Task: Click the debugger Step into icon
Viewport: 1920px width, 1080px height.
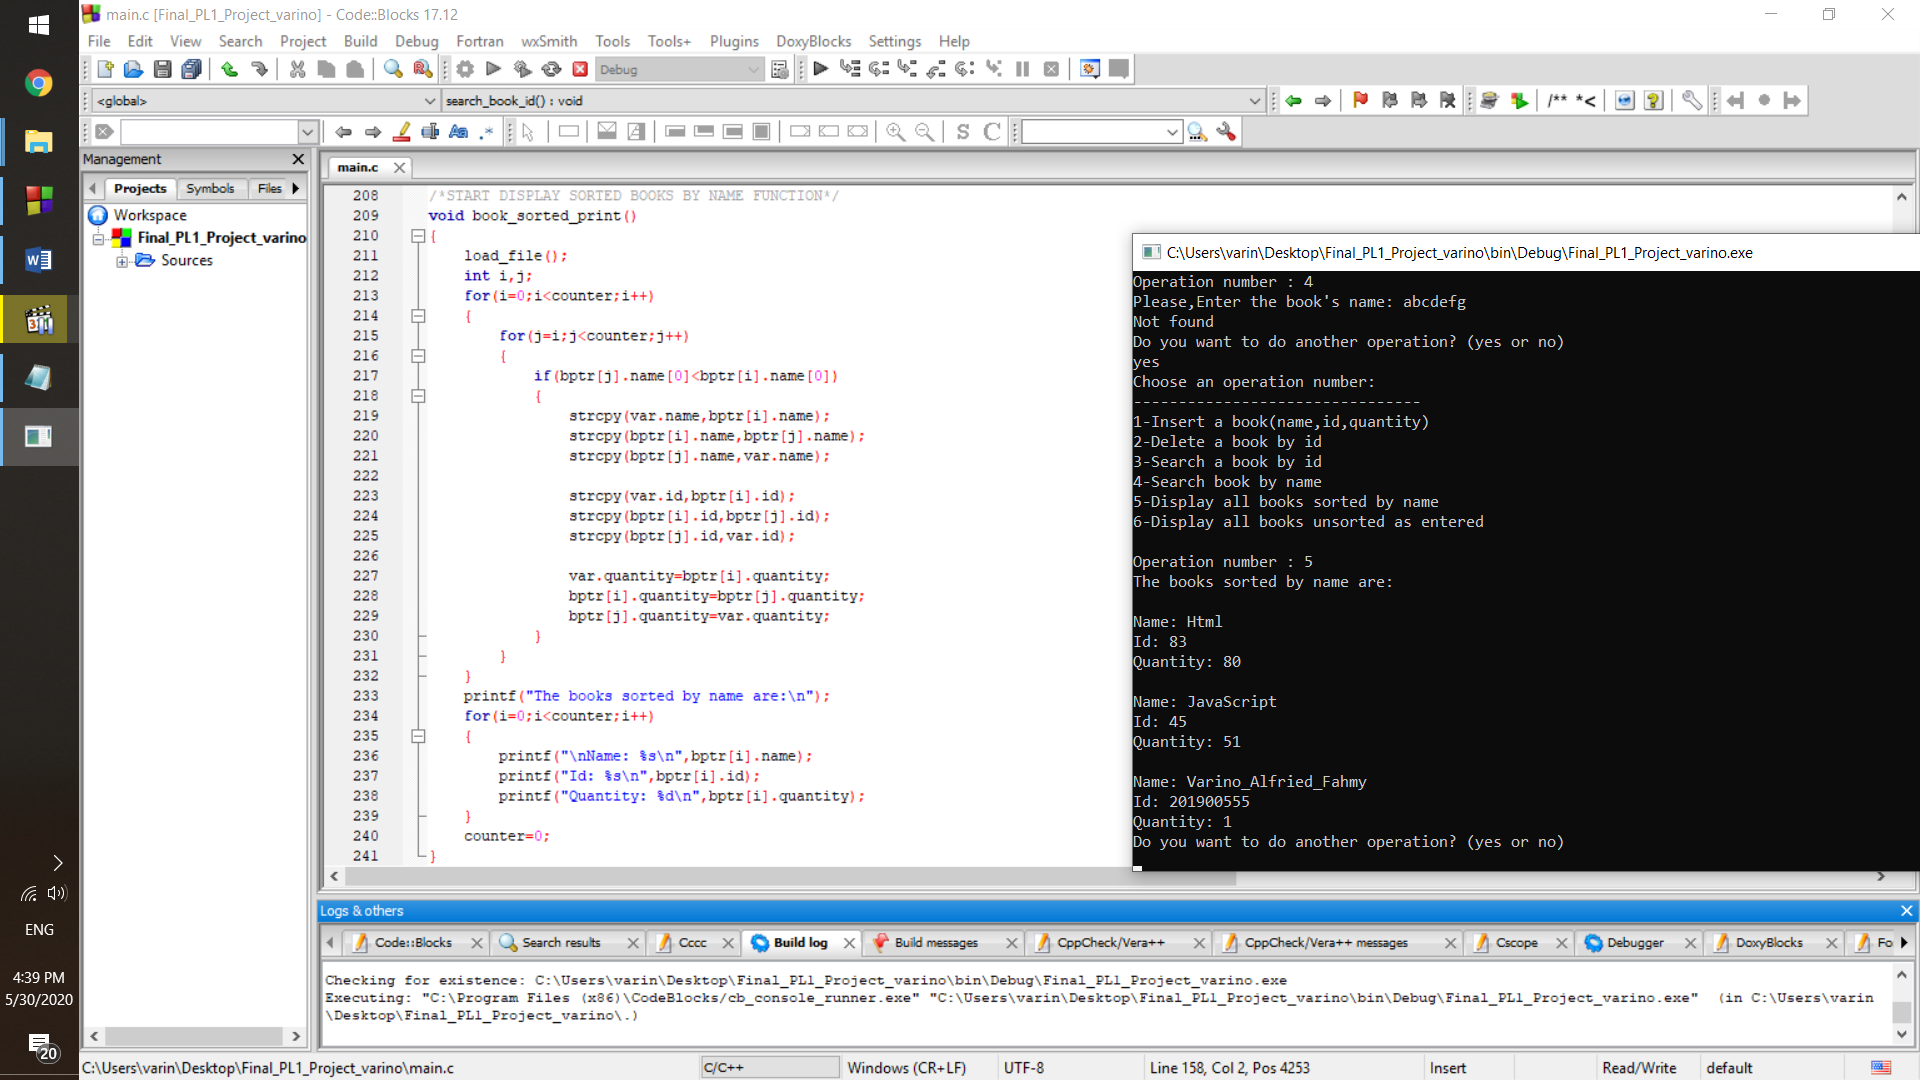Action: (x=907, y=69)
